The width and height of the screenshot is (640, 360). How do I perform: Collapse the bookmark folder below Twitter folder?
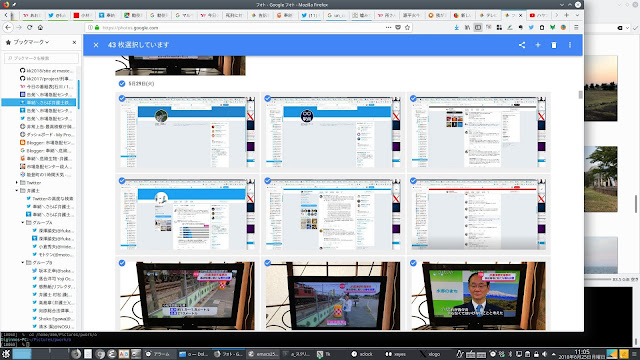17,191
